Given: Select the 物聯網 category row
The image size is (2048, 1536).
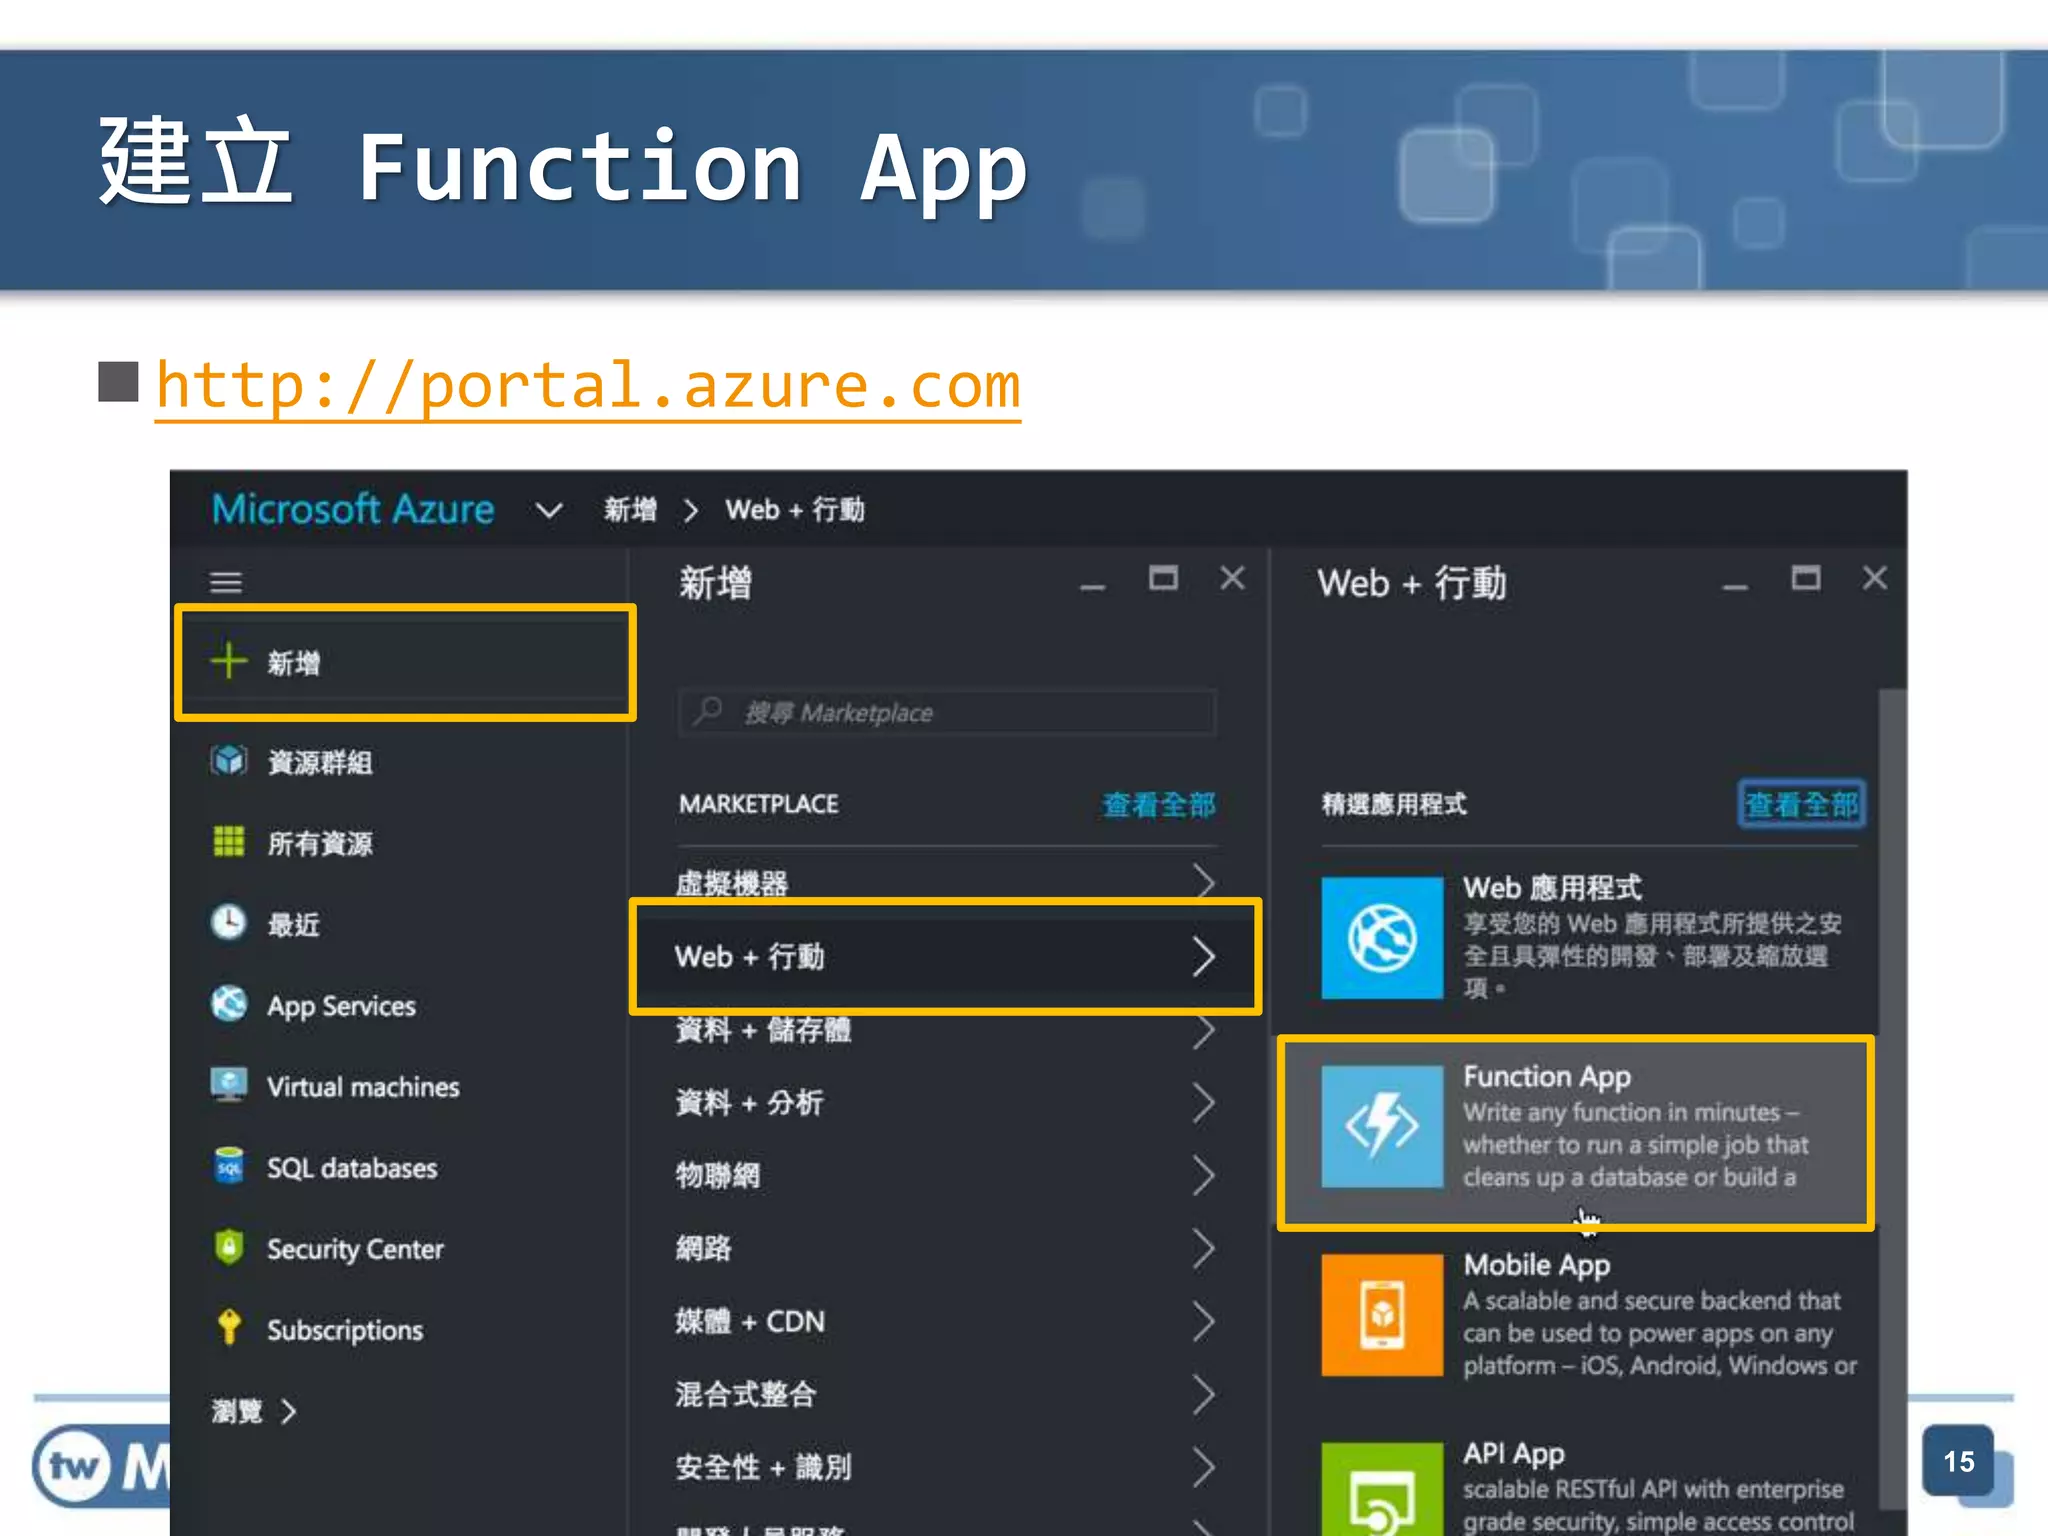Looking at the screenshot, I should pyautogui.click(x=945, y=1176).
